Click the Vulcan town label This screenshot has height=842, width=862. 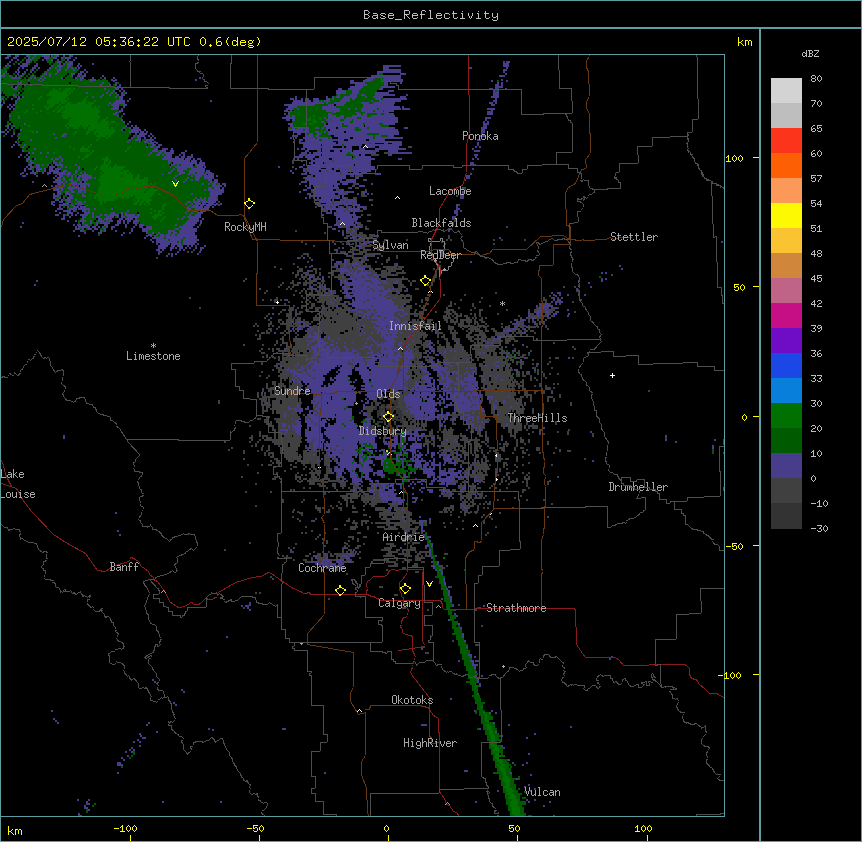coord(542,792)
